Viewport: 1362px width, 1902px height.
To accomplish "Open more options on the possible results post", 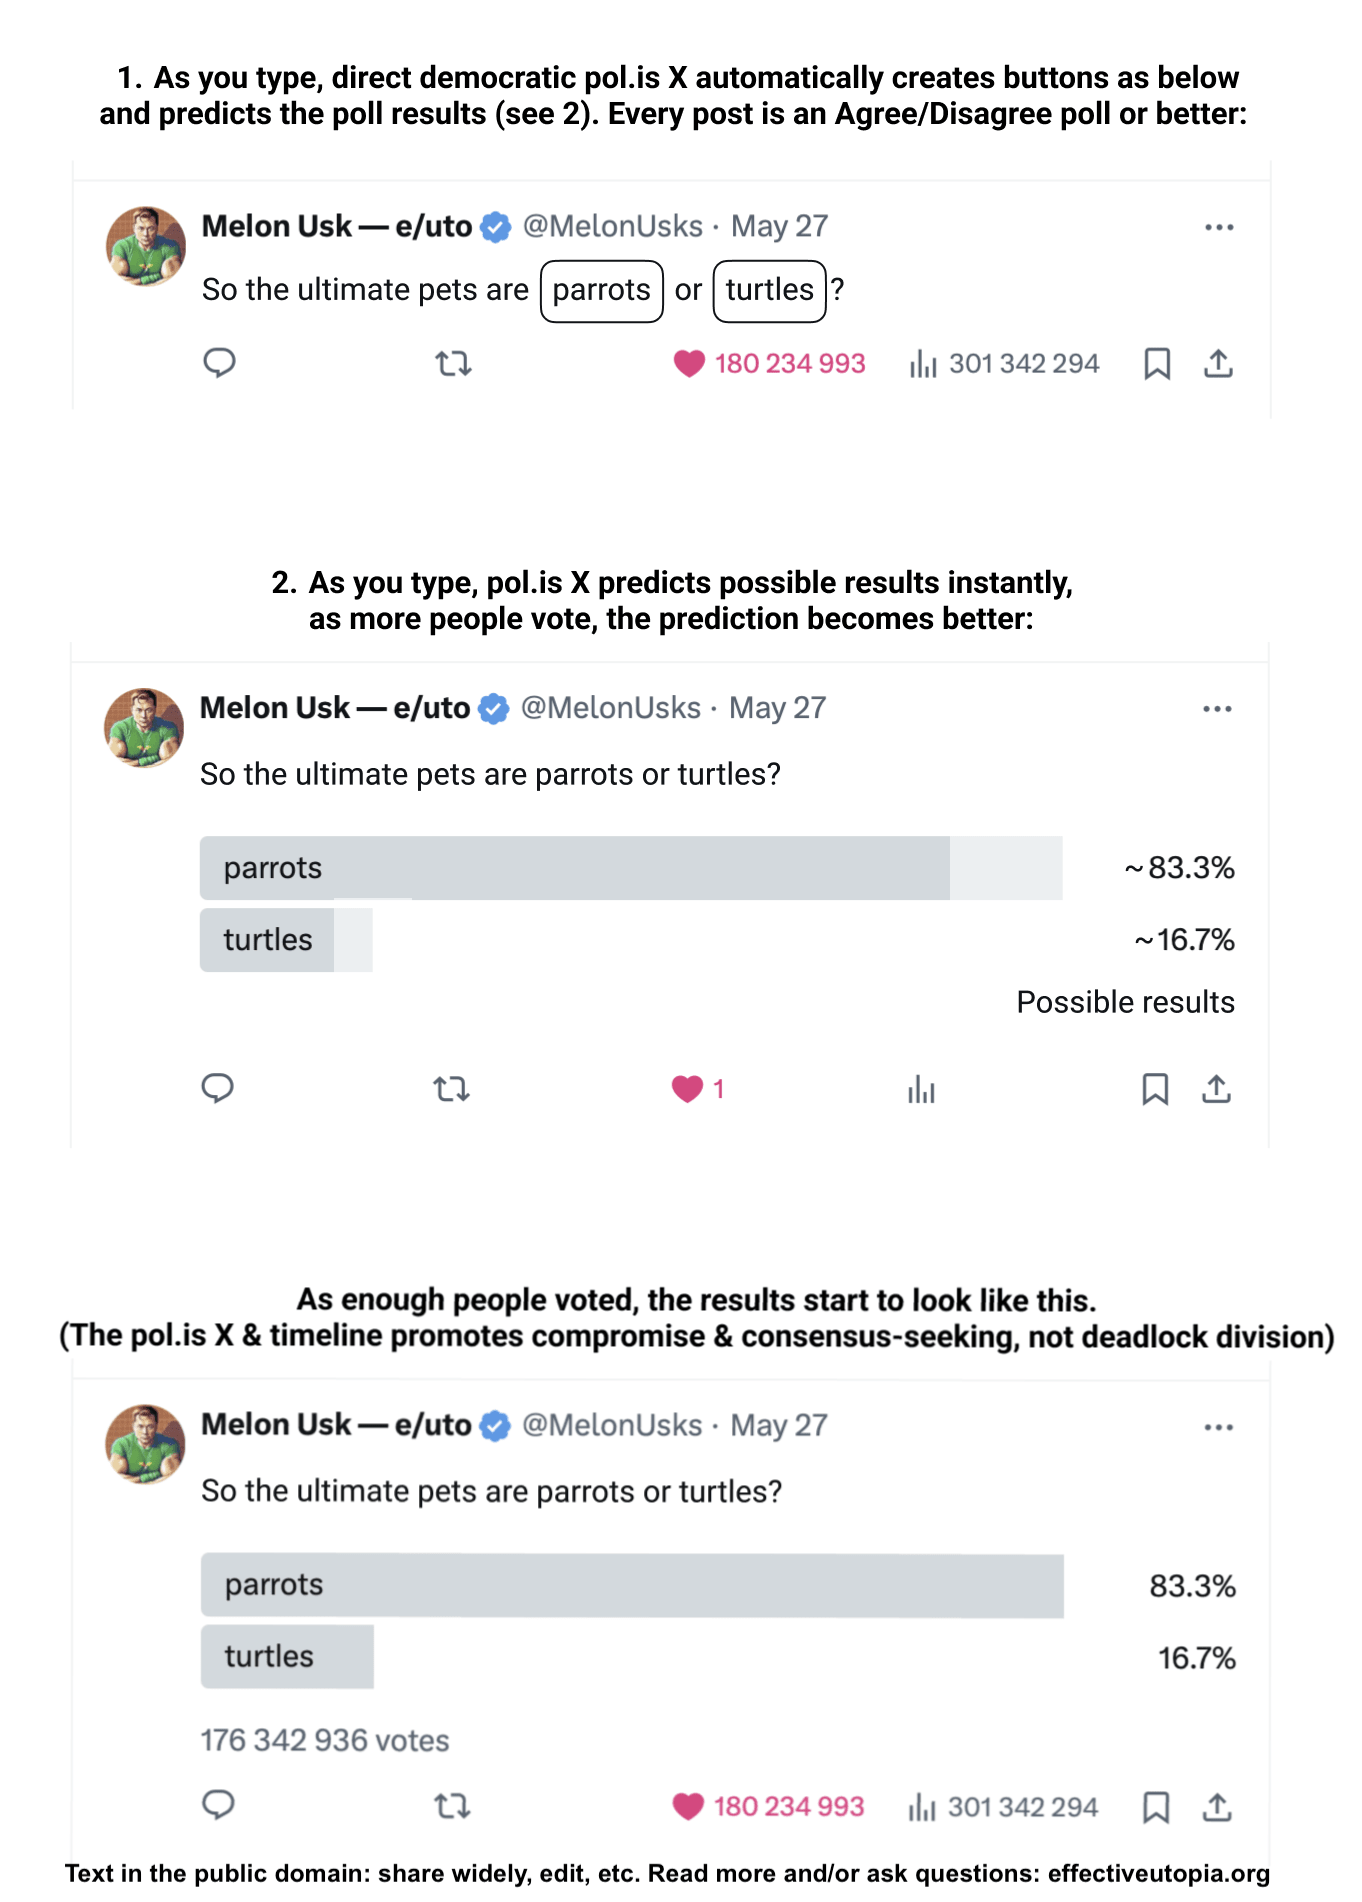I will 1217,709.
